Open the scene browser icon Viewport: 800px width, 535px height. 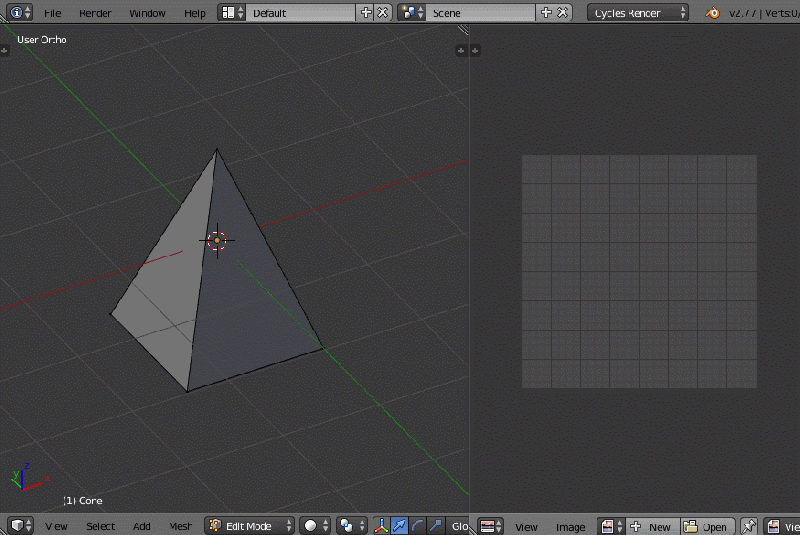(412, 13)
